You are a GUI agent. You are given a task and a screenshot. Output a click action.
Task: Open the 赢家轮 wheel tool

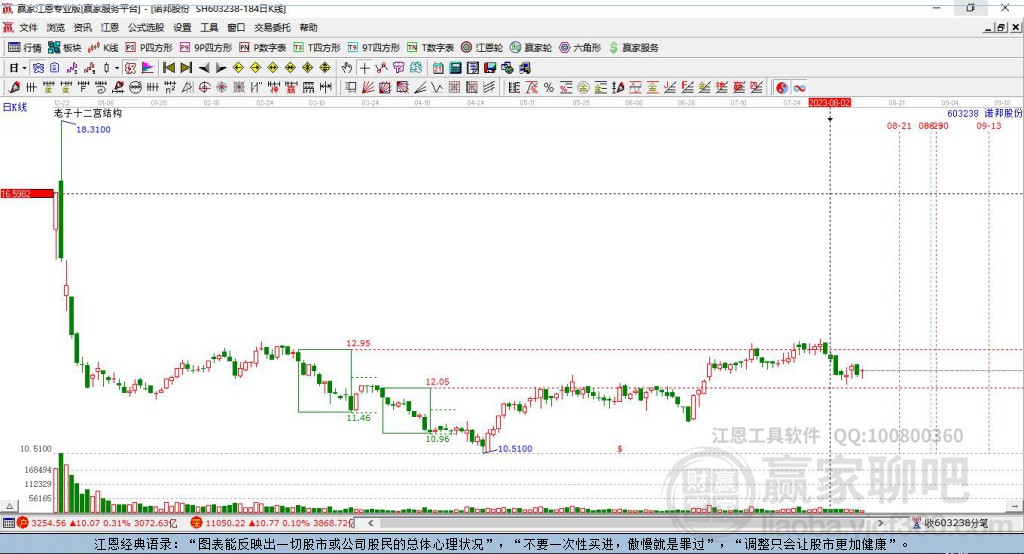click(x=531, y=48)
